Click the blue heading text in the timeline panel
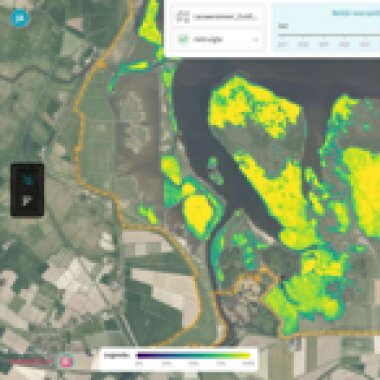 (x=356, y=13)
